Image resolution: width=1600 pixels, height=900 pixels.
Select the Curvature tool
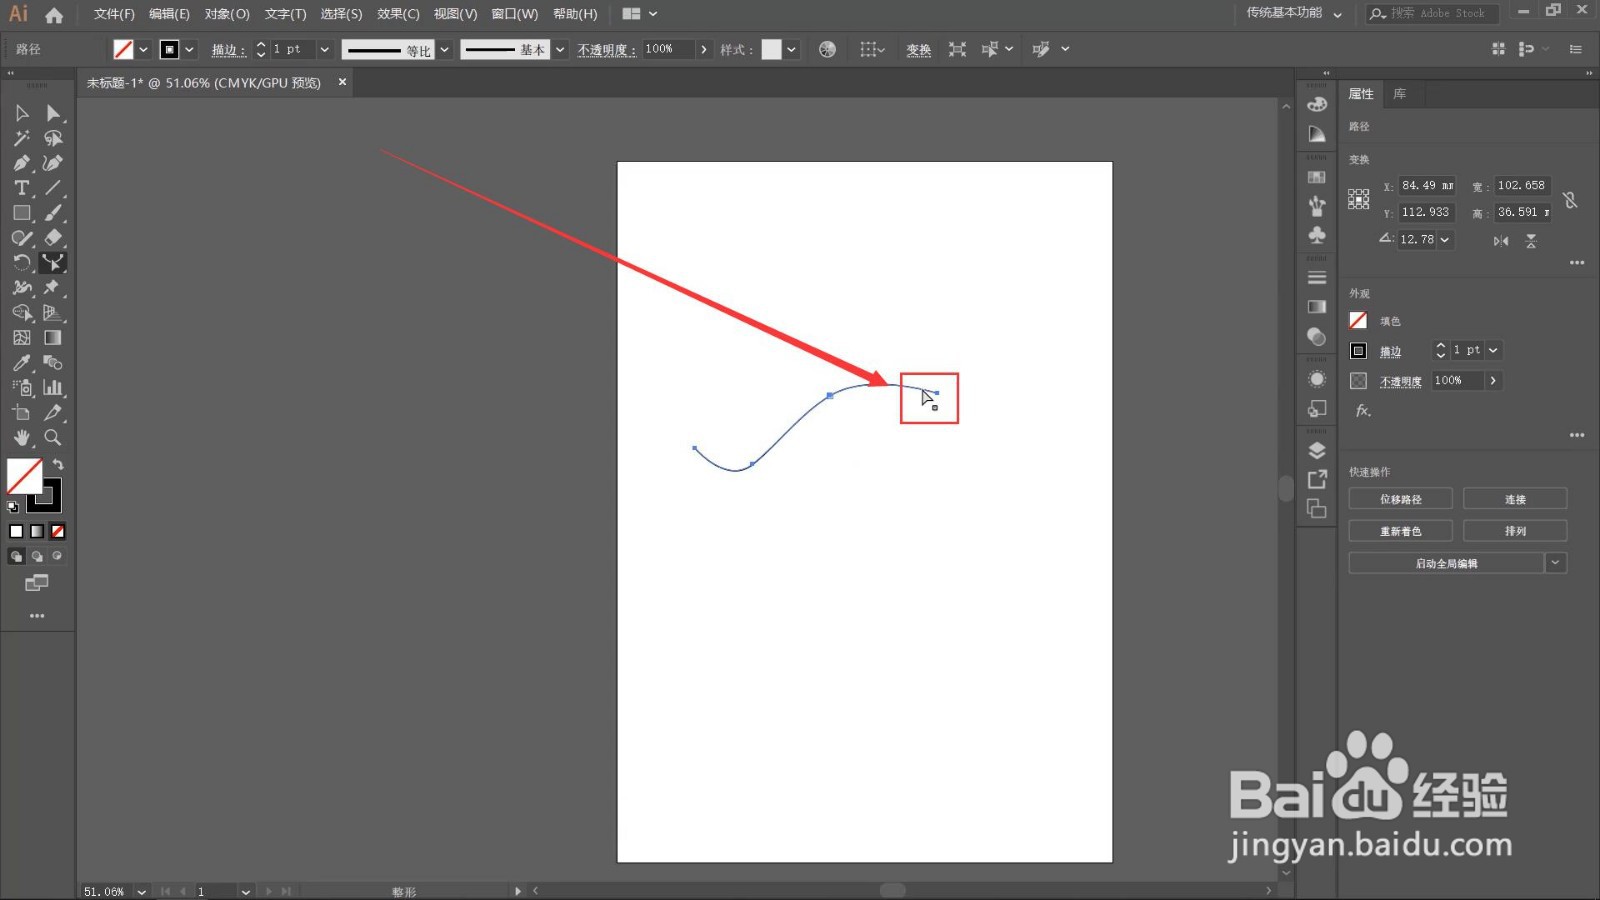point(53,163)
